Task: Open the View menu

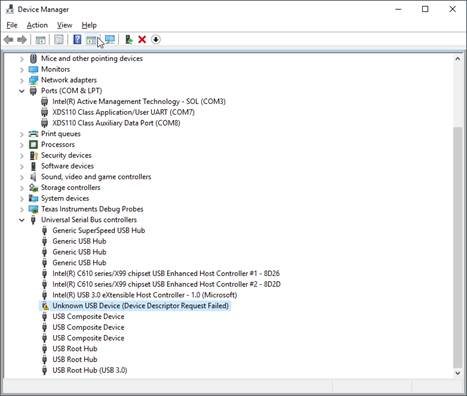Action: point(64,25)
